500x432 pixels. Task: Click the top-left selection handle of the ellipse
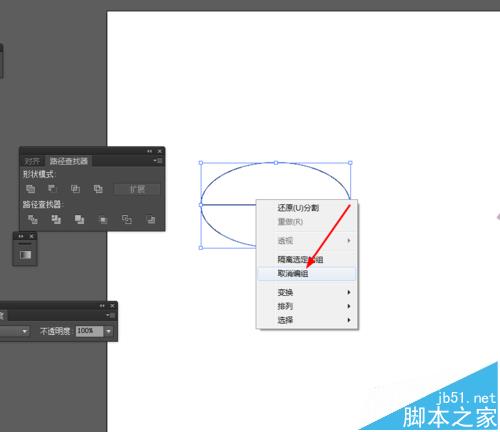click(x=201, y=163)
